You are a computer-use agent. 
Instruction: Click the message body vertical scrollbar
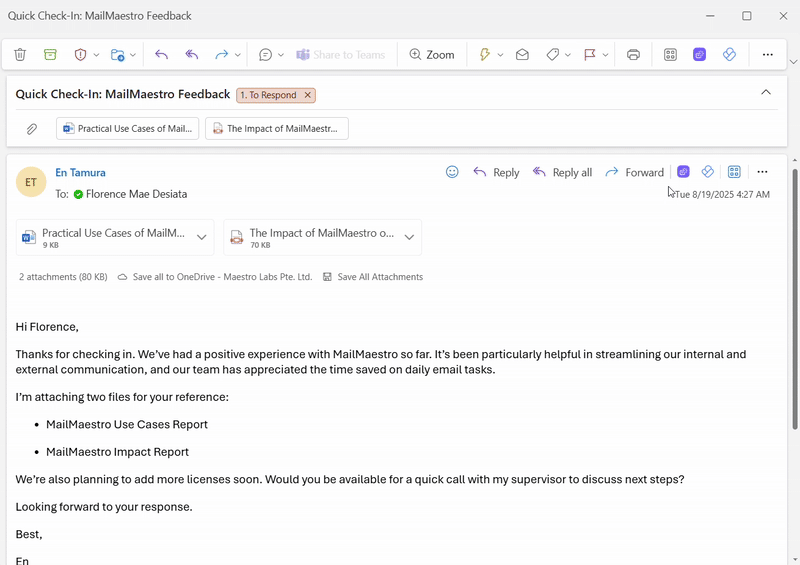pyautogui.click(x=795, y=299)
